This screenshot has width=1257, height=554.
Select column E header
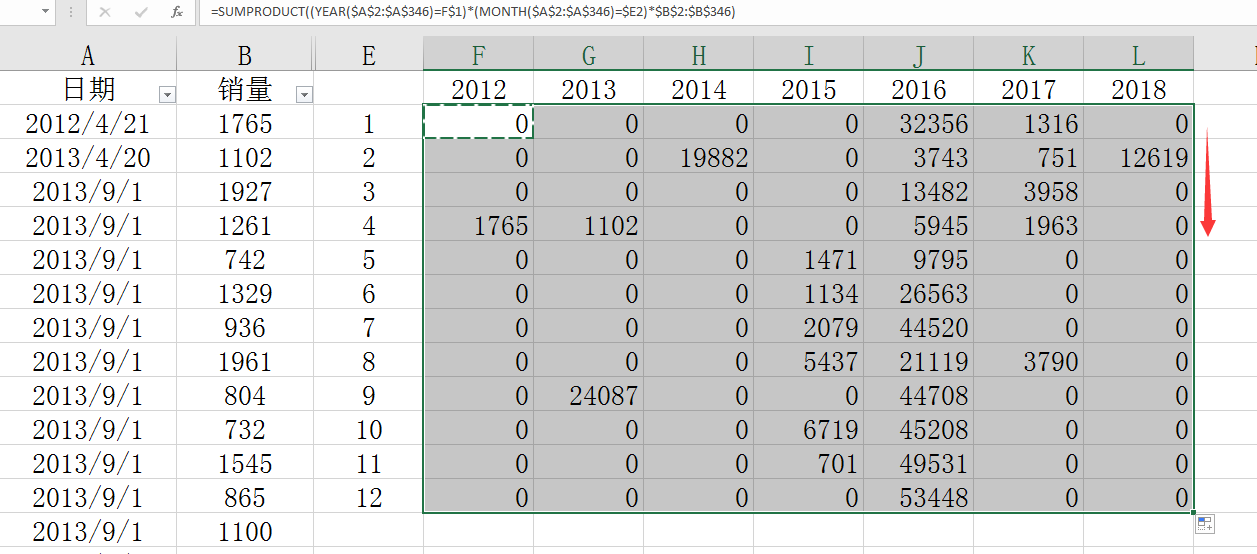click(369, 54)
